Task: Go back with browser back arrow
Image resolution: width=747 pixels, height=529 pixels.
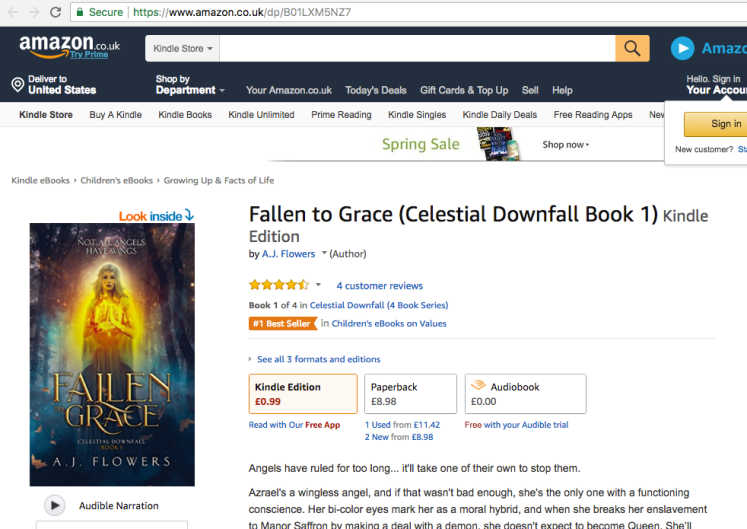Action: [13, 12]
